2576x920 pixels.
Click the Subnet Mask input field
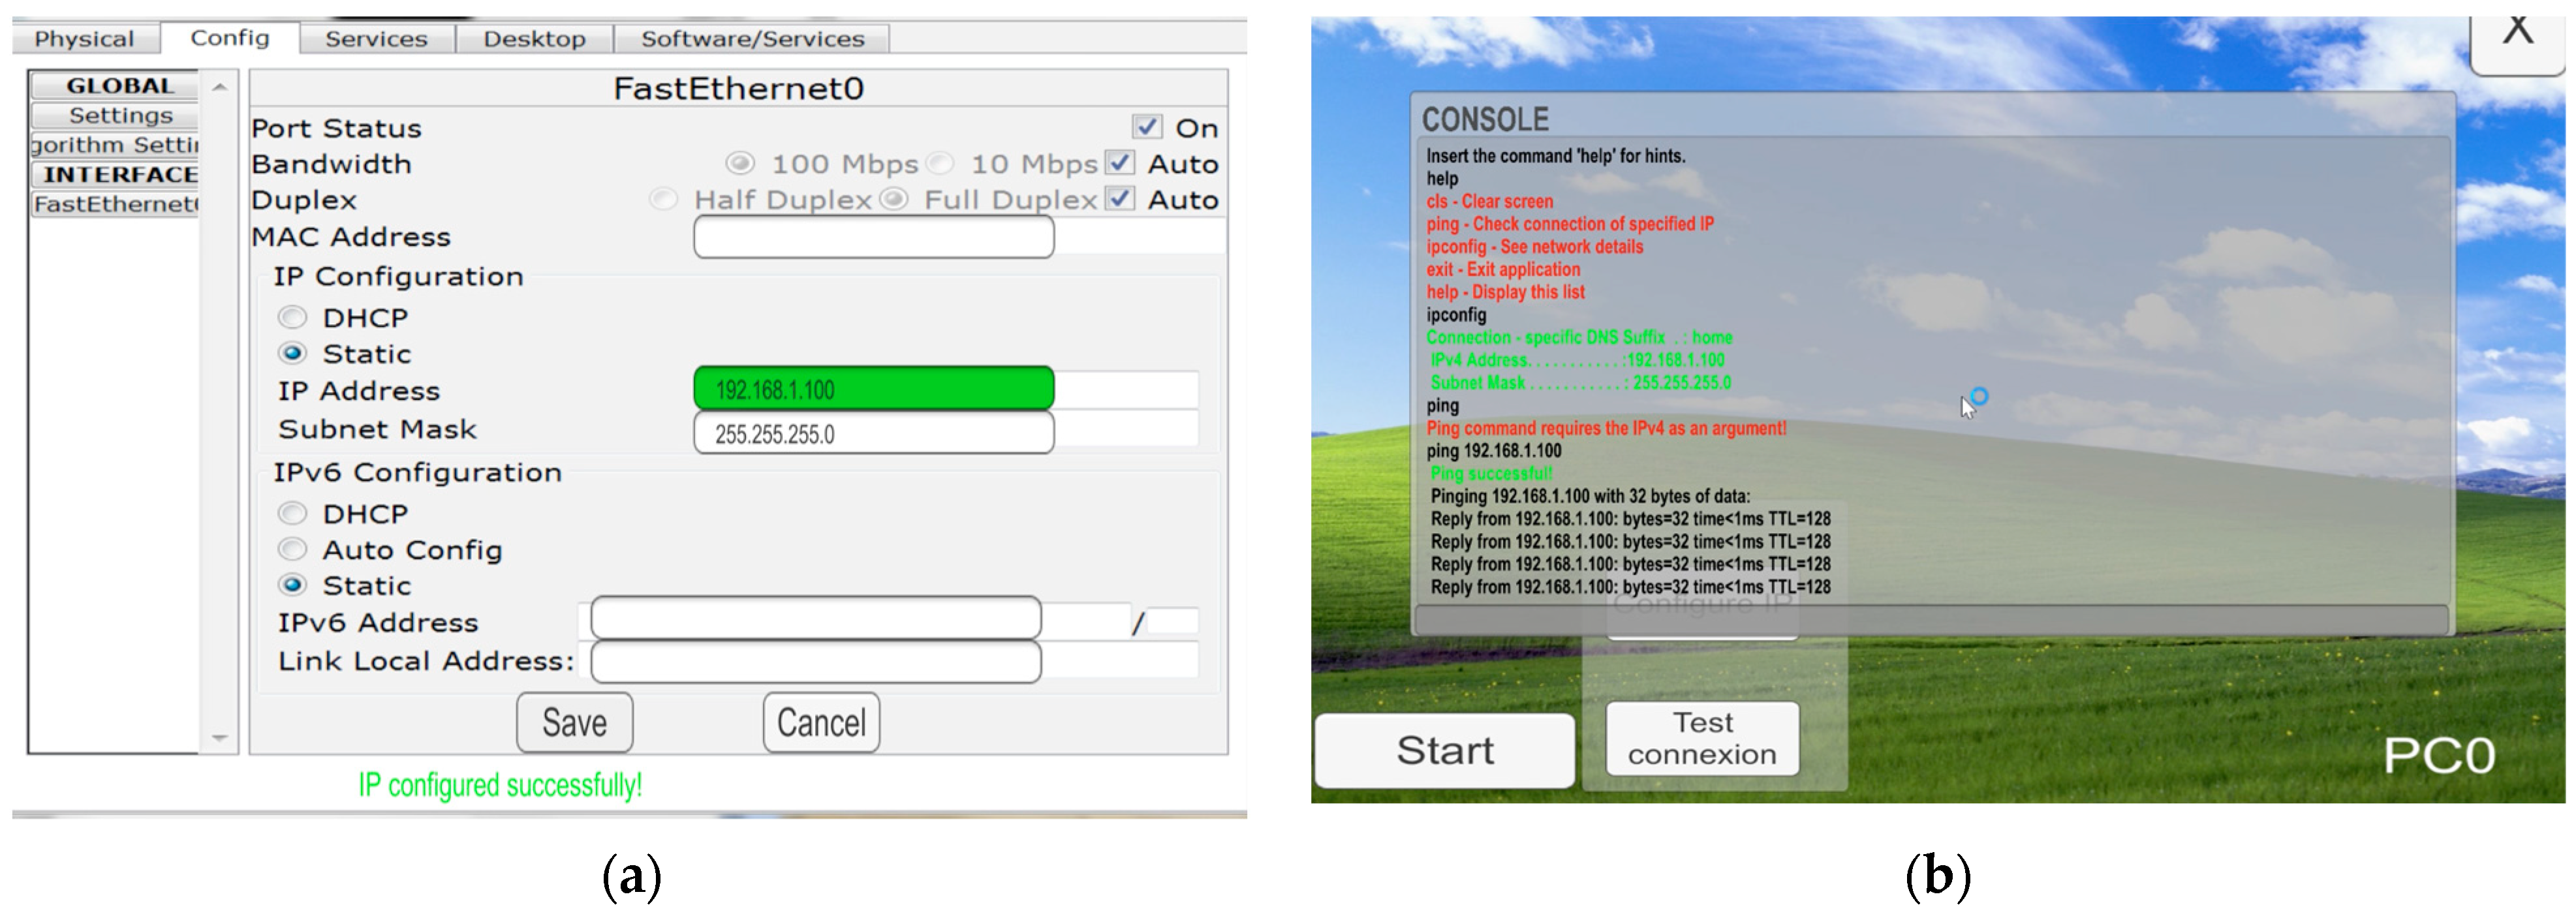pos(873,433)
